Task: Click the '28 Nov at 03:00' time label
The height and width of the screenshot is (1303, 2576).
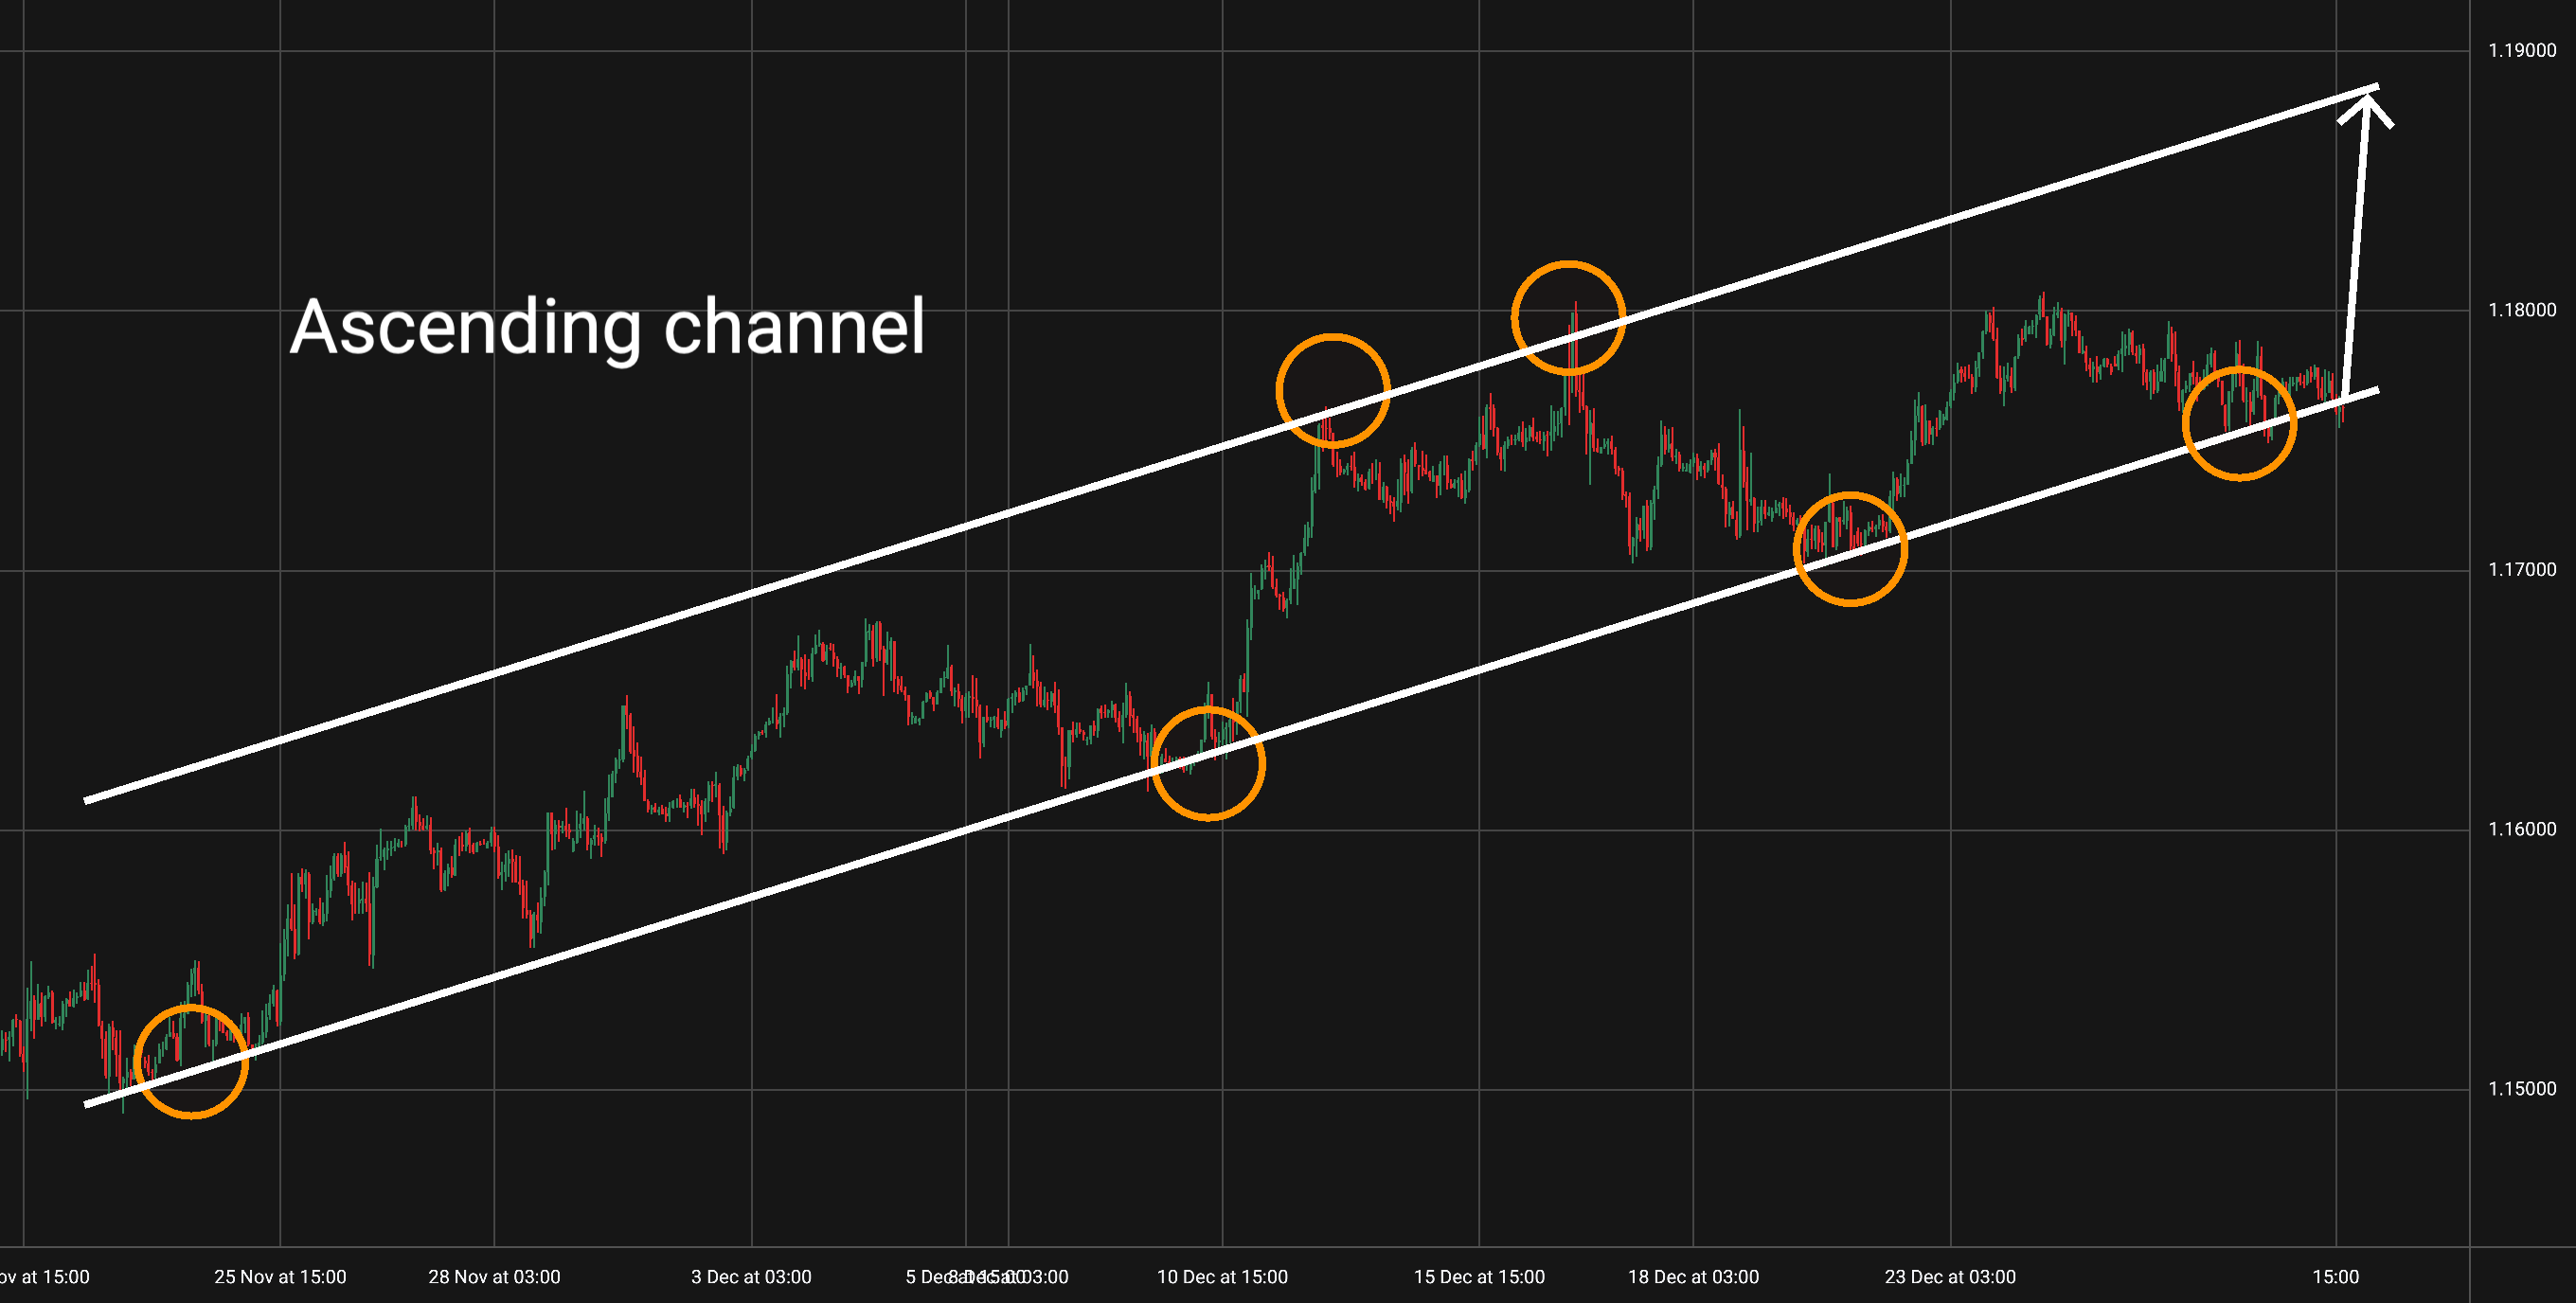Action: click(x=494, y=1277)
